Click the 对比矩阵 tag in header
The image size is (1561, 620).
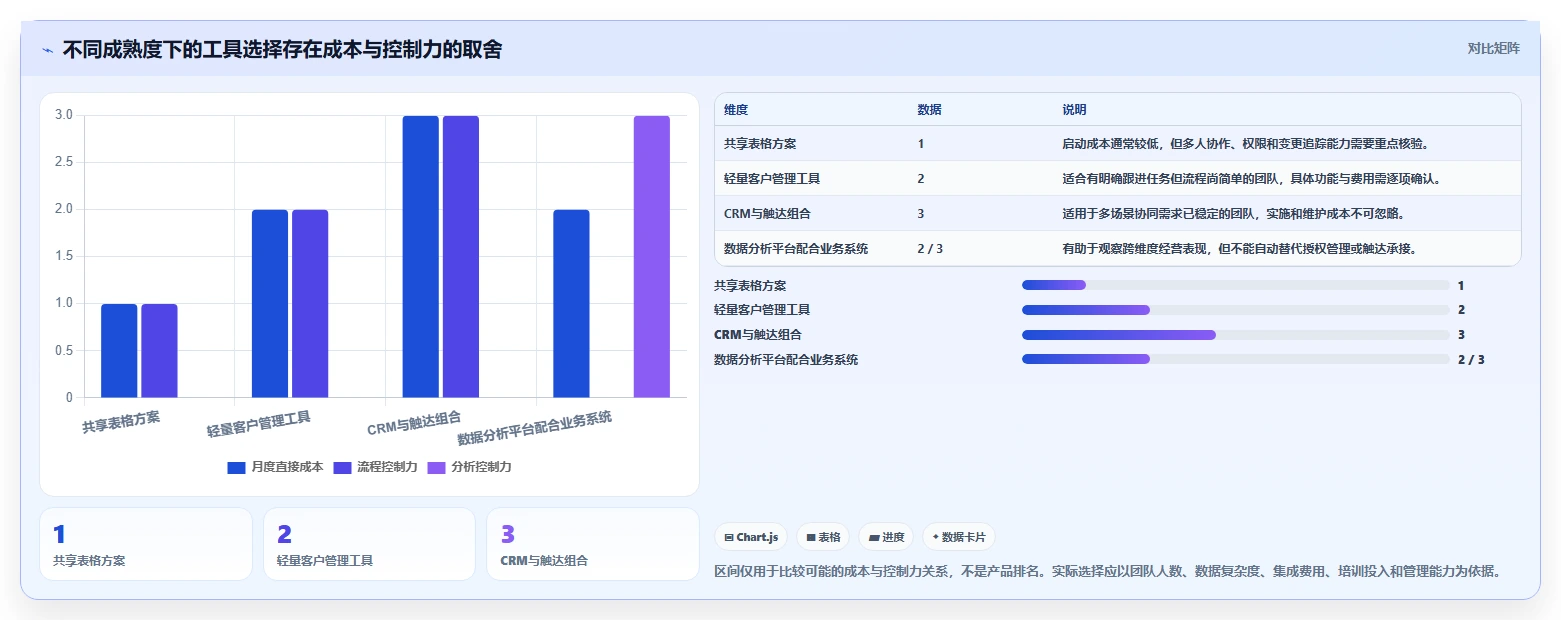coord(1493,48)
